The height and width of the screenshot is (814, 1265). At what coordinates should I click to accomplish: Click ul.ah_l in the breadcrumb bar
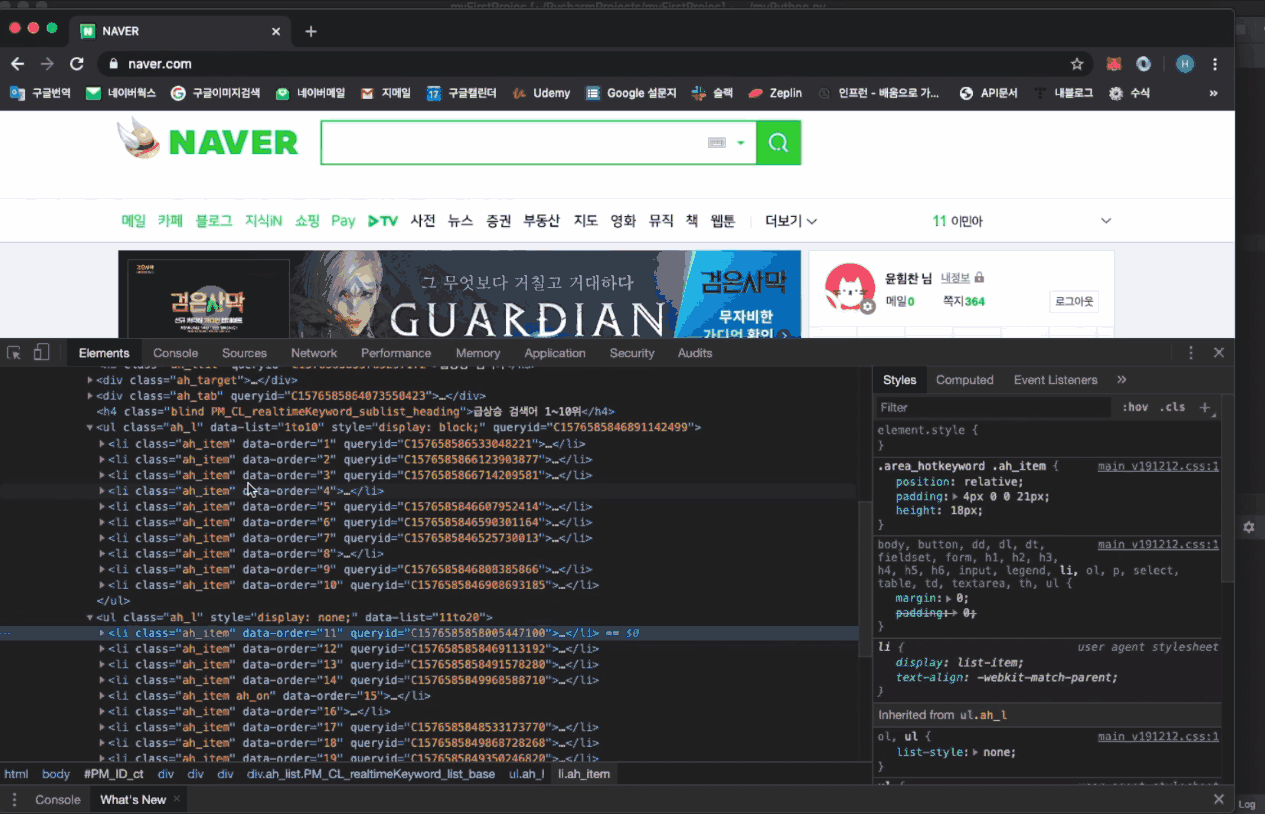tap(527, 774)
